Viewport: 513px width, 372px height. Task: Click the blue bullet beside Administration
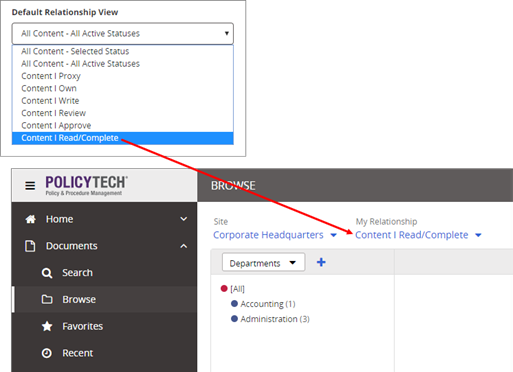click(234, 319)
